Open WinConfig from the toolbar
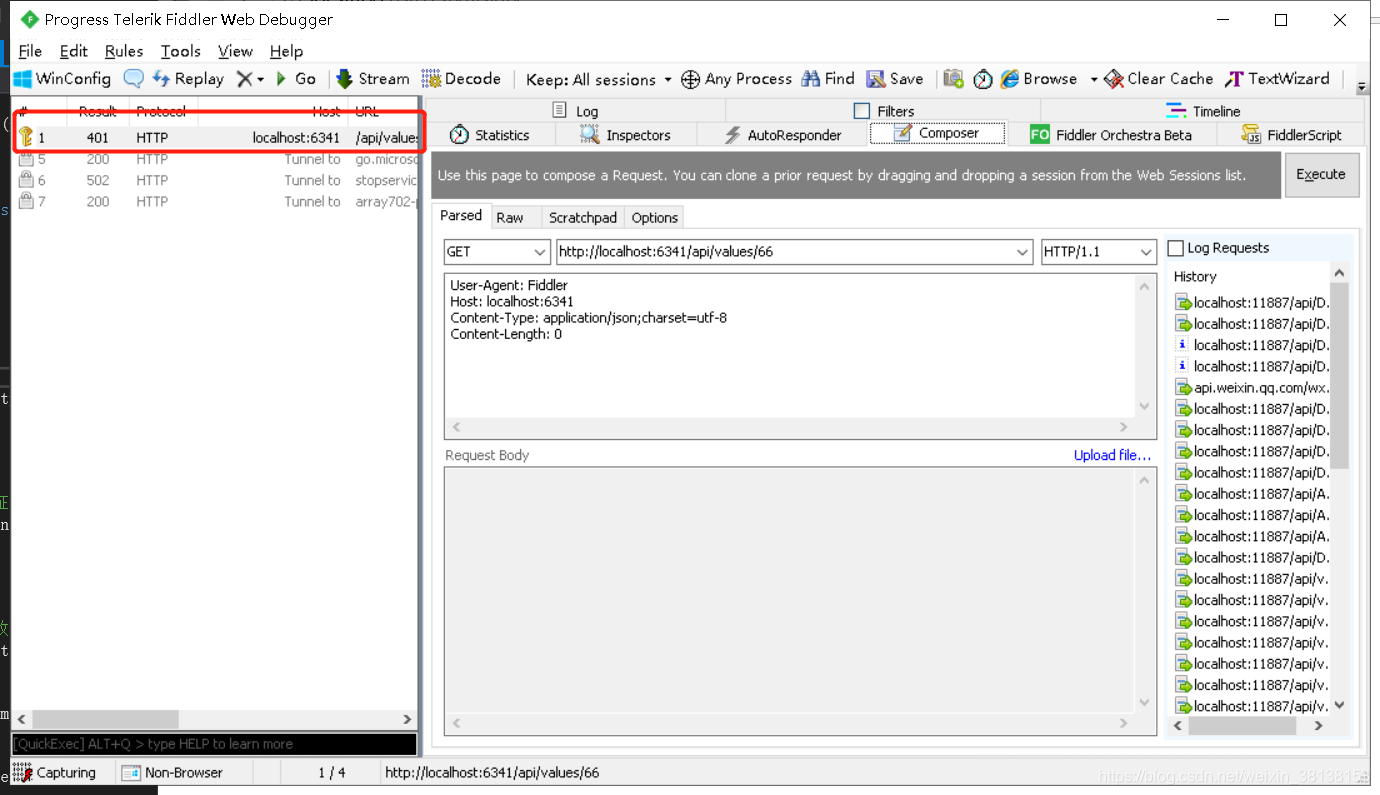Screen dimensions: 1380x795 (62, 79)
